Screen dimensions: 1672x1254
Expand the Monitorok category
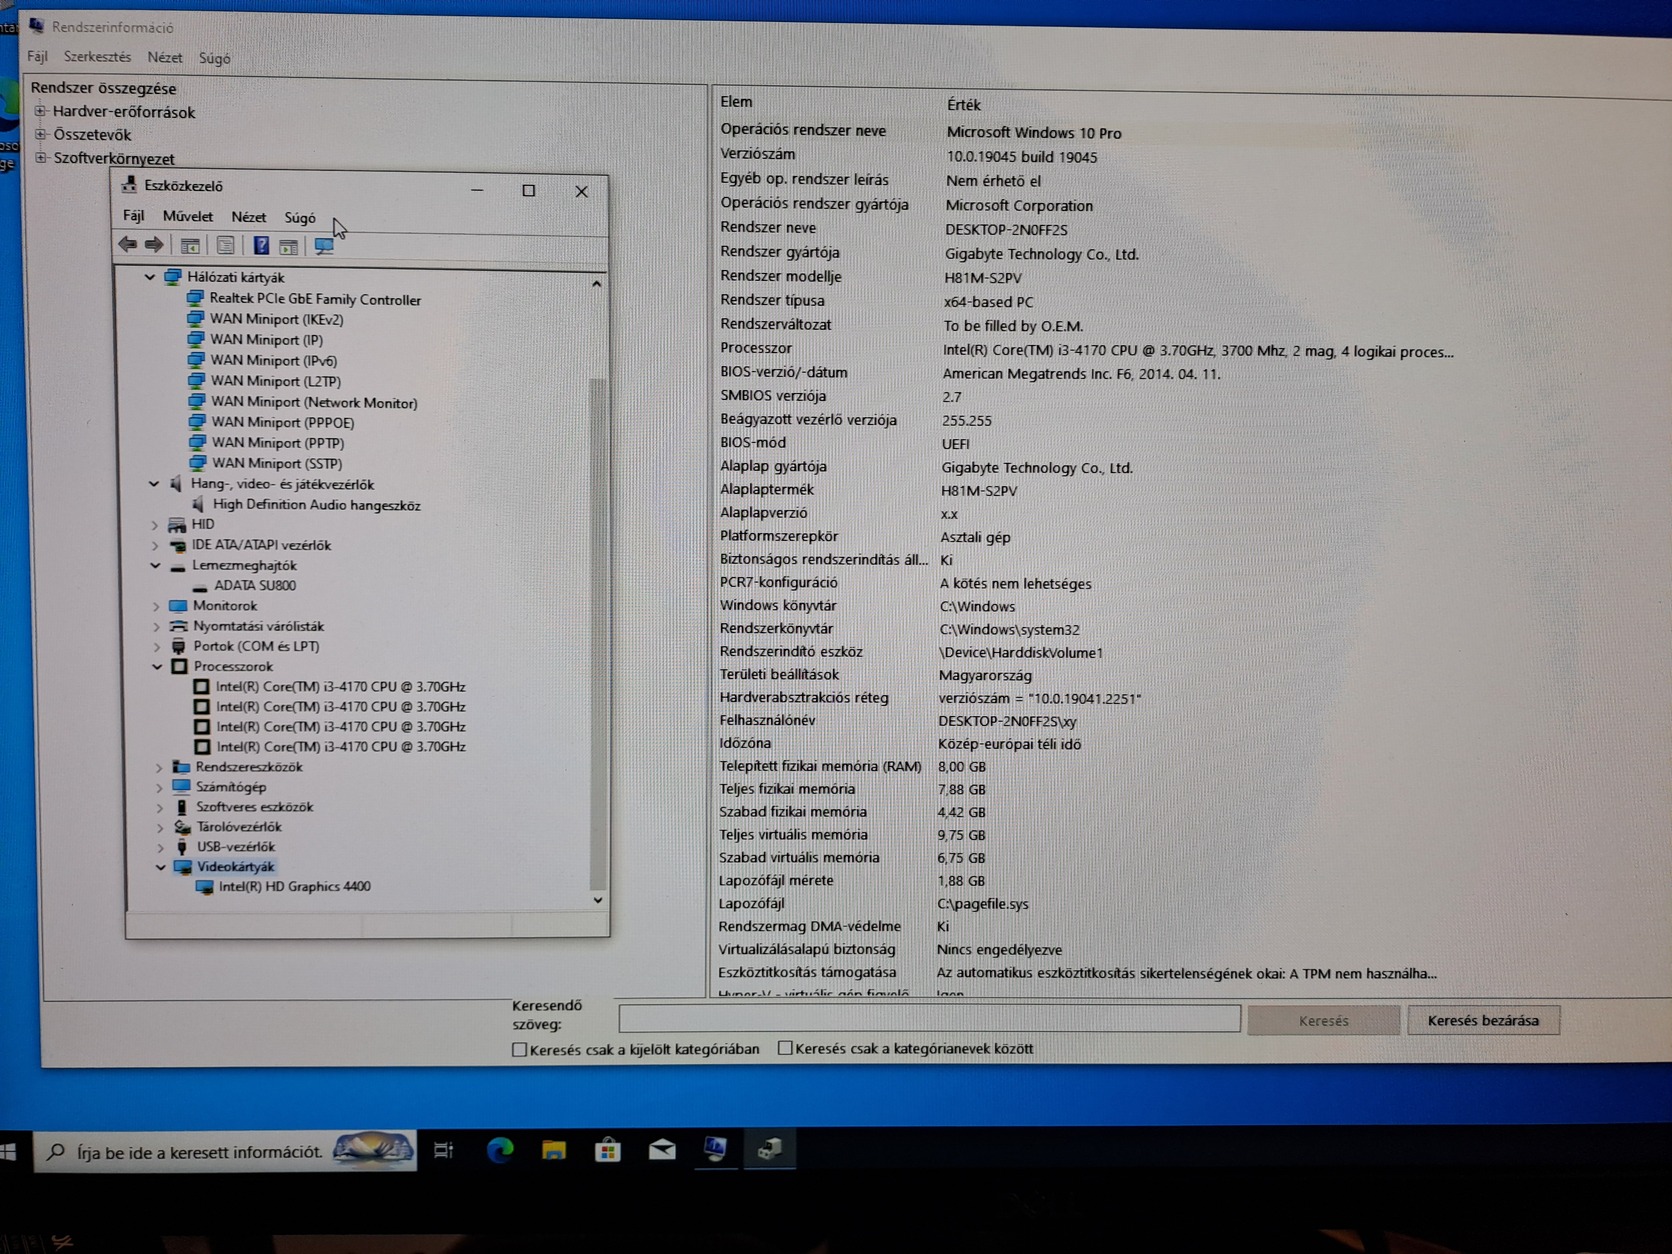[156, 606]
